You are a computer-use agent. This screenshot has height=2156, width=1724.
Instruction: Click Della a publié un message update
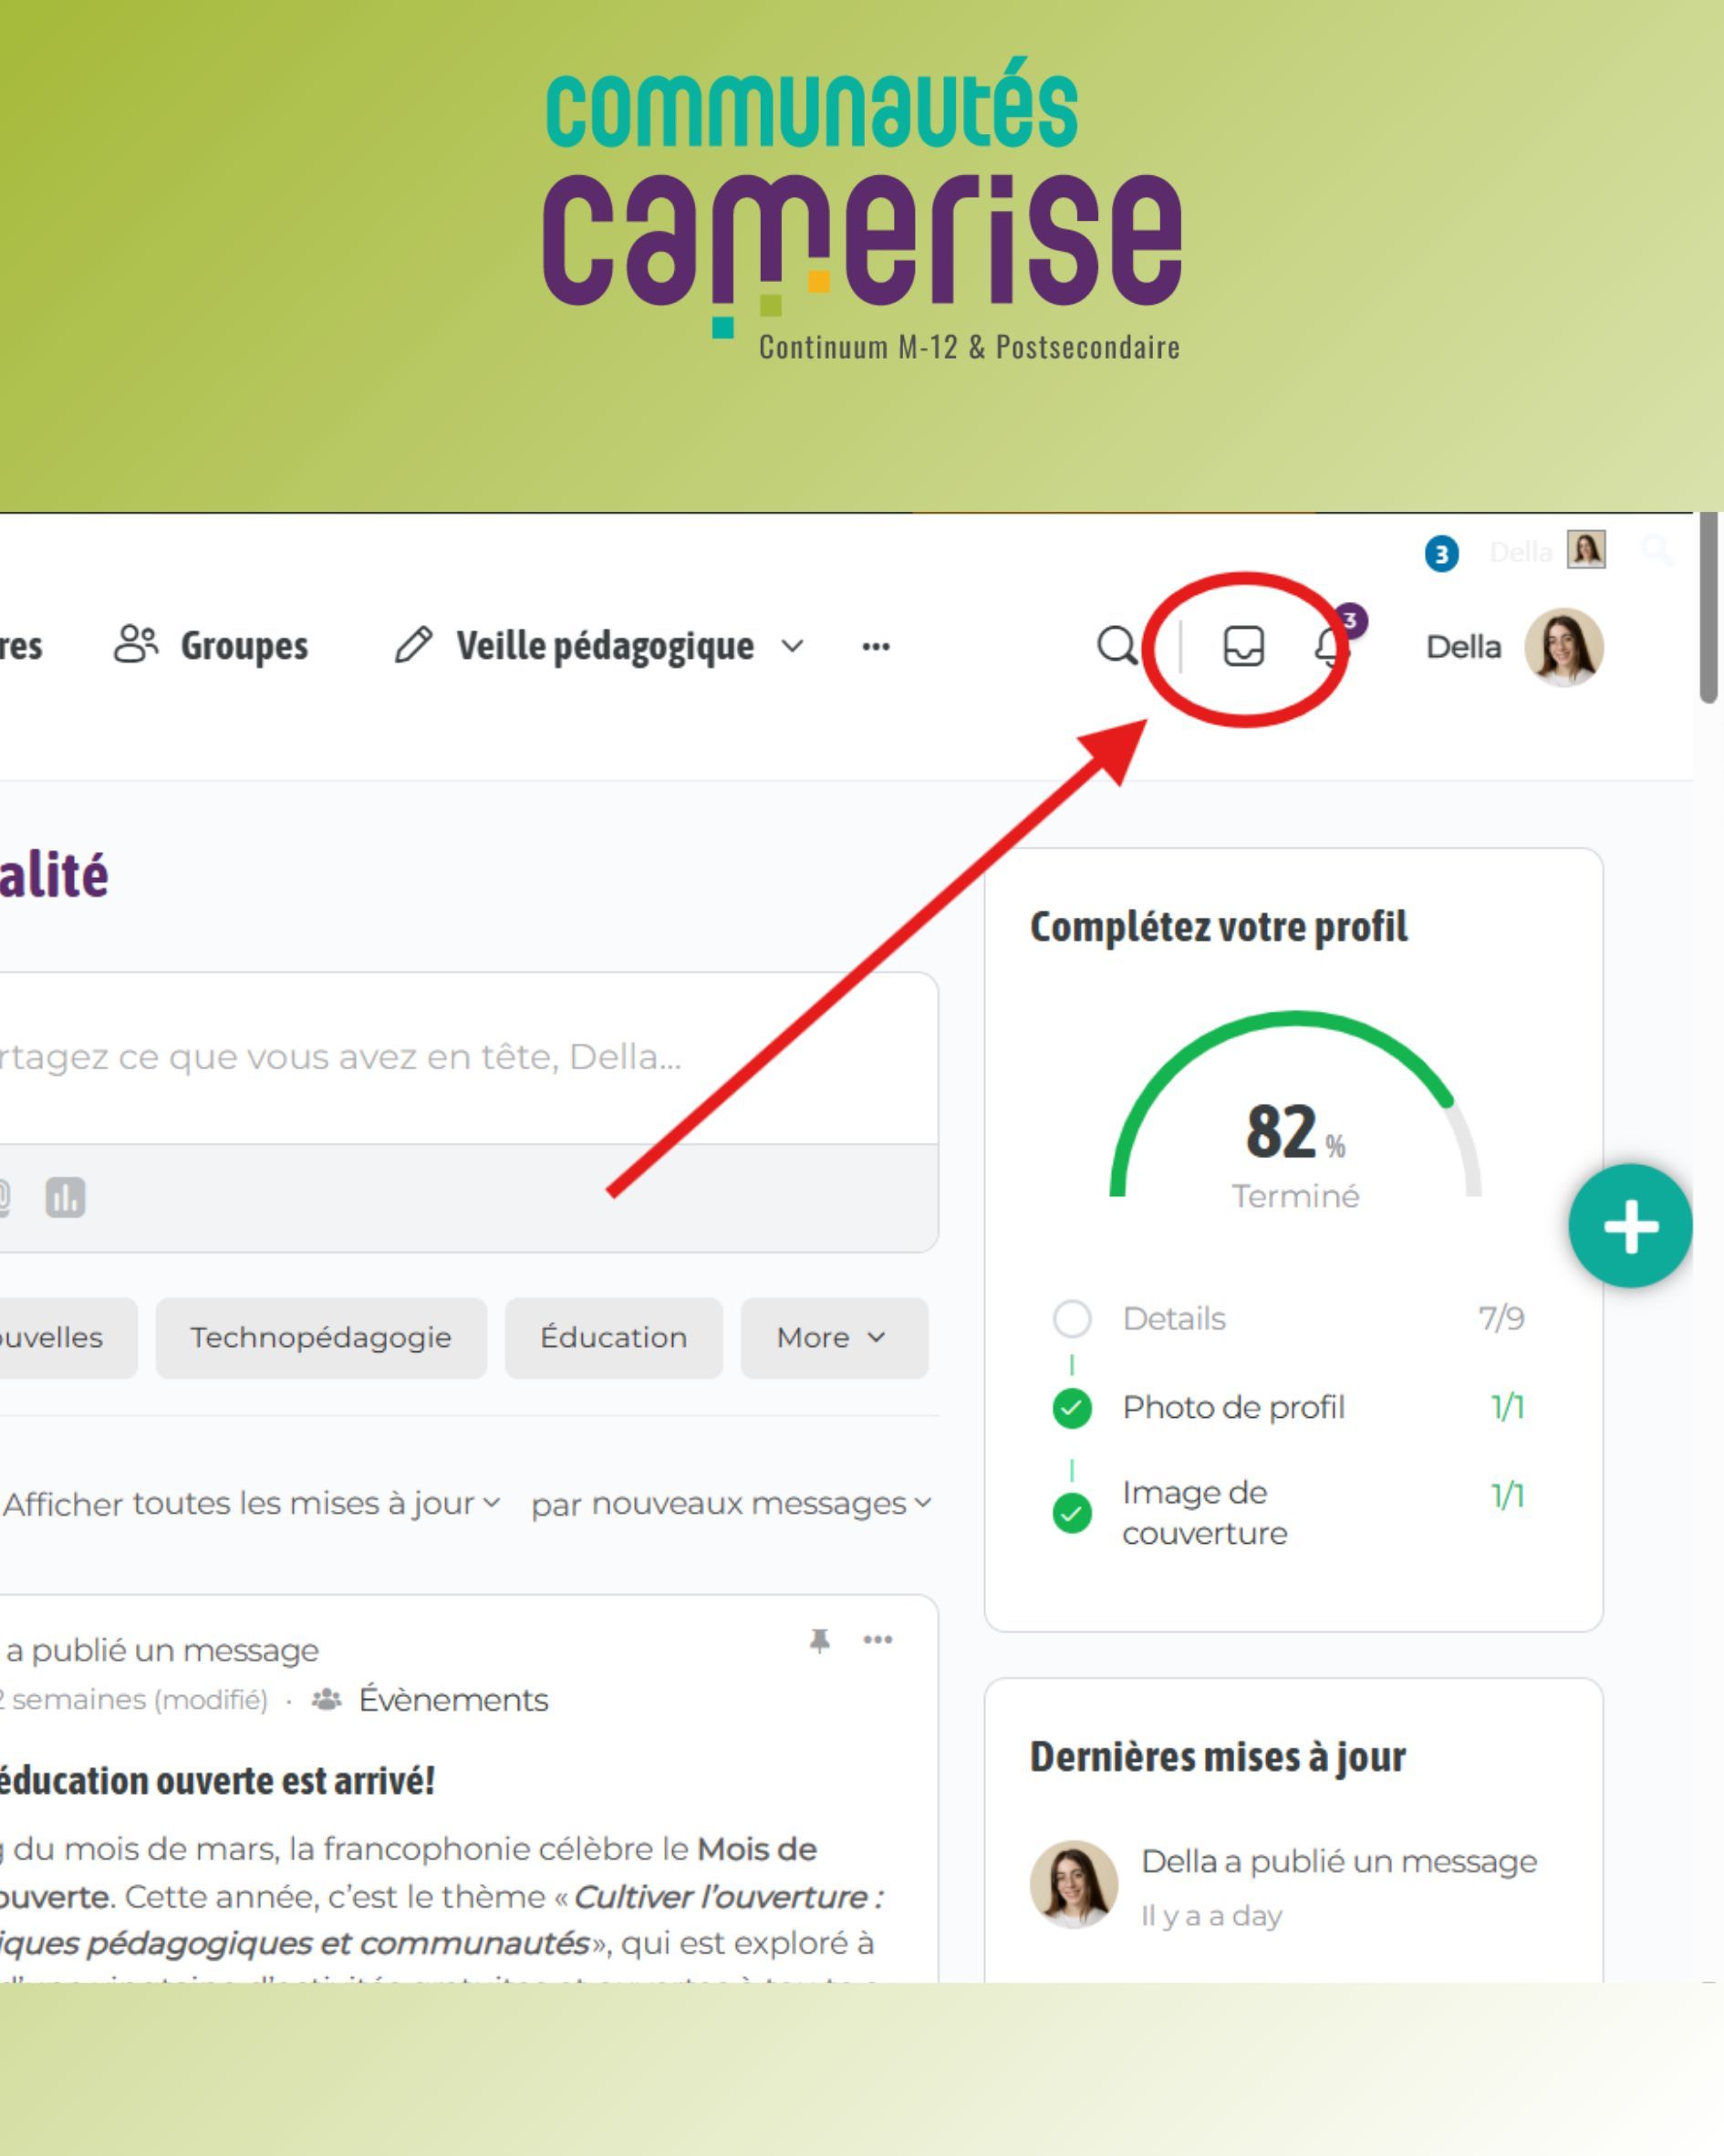[1339, 1862]
